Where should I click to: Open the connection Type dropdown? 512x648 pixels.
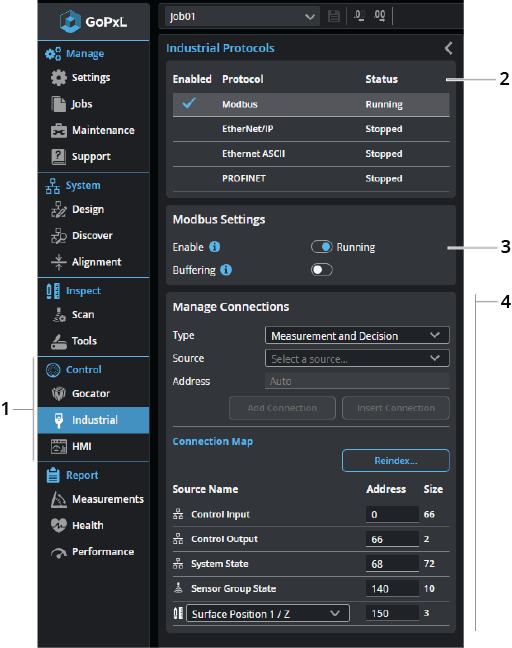point(357,335)
